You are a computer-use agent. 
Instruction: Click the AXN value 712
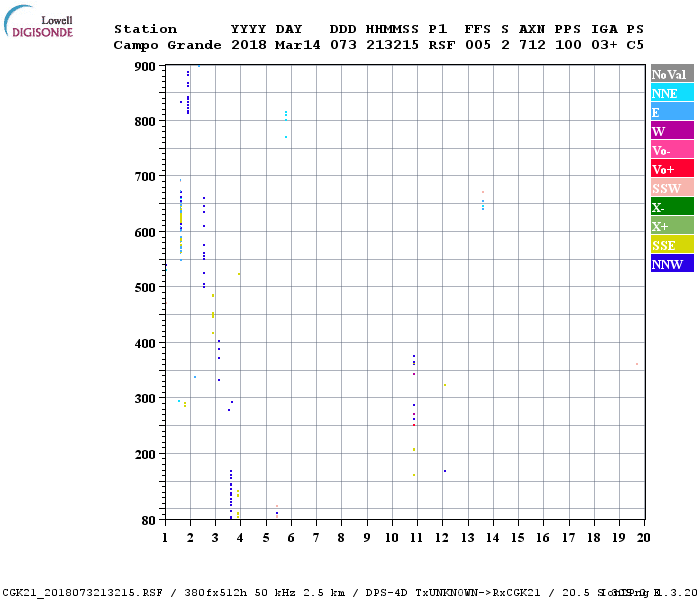pyautogui.click(x=532, y=45)
